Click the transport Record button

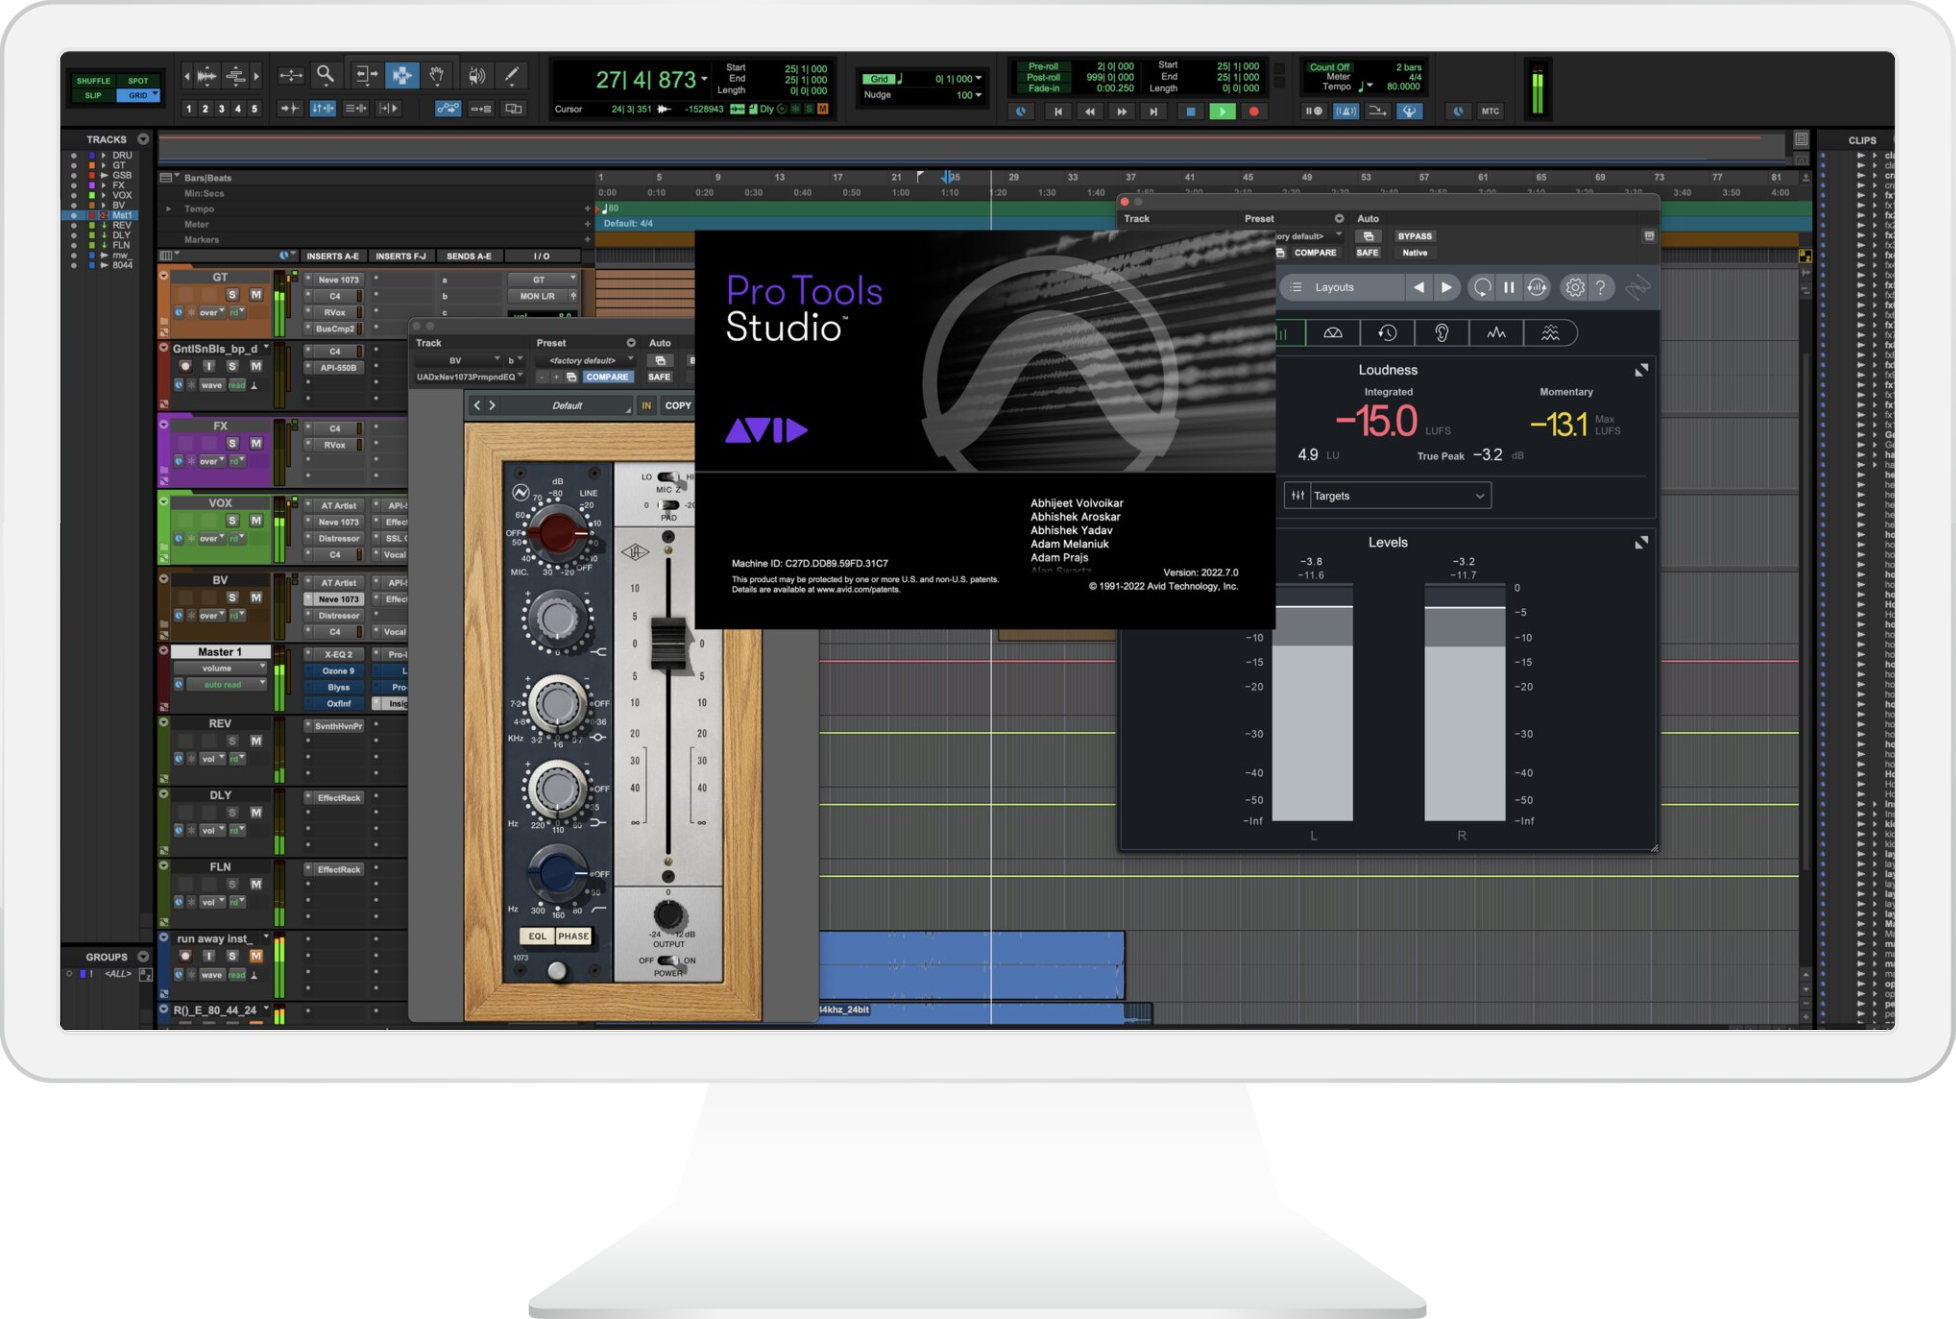[x=1254, y=112]
